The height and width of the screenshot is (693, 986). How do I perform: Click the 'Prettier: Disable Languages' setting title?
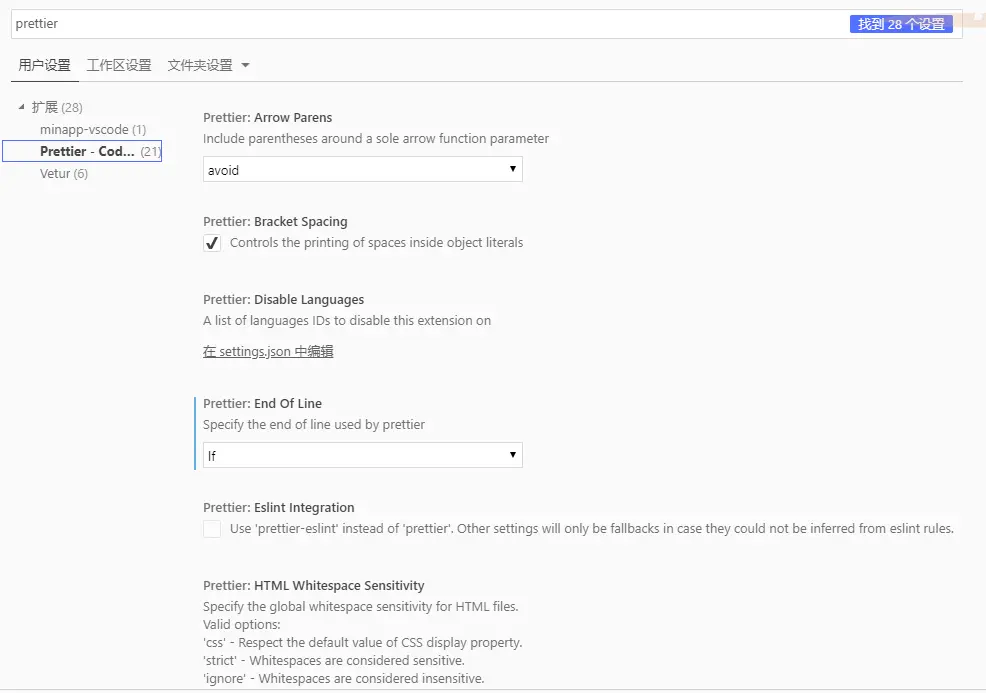[284, 299]
